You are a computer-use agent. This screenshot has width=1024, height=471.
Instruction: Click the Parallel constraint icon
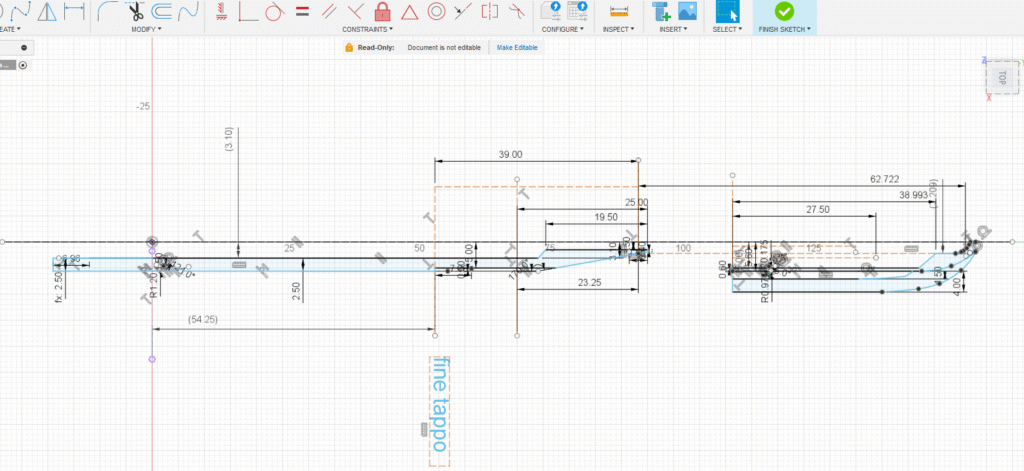(x=328, y=12)
